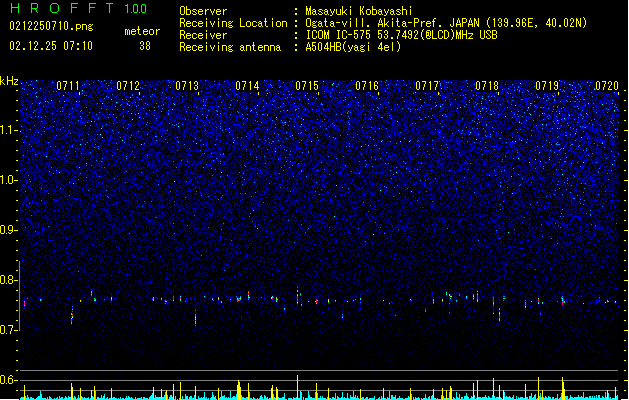Click the meteor count label
Viewport: 629px width, 400px height.
tap(142, 31)
